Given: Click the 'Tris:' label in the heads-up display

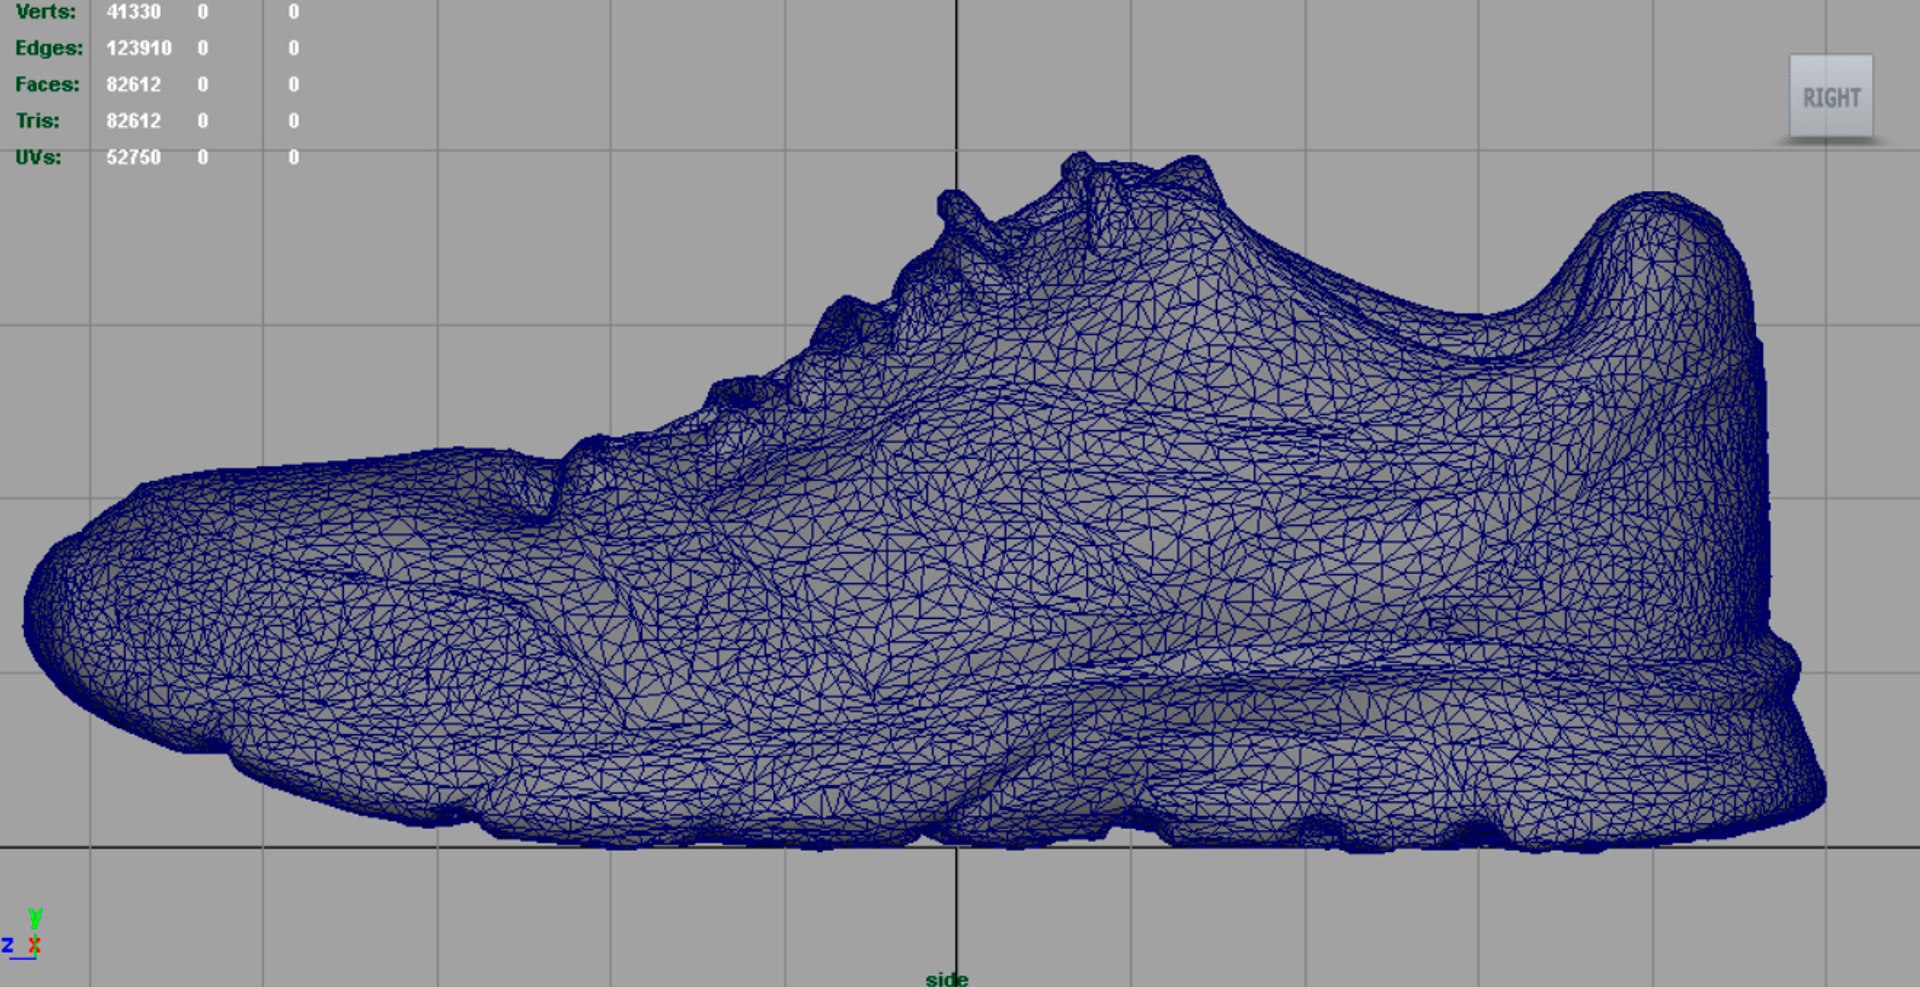Looking at the screenshot, I should (37, 121).
